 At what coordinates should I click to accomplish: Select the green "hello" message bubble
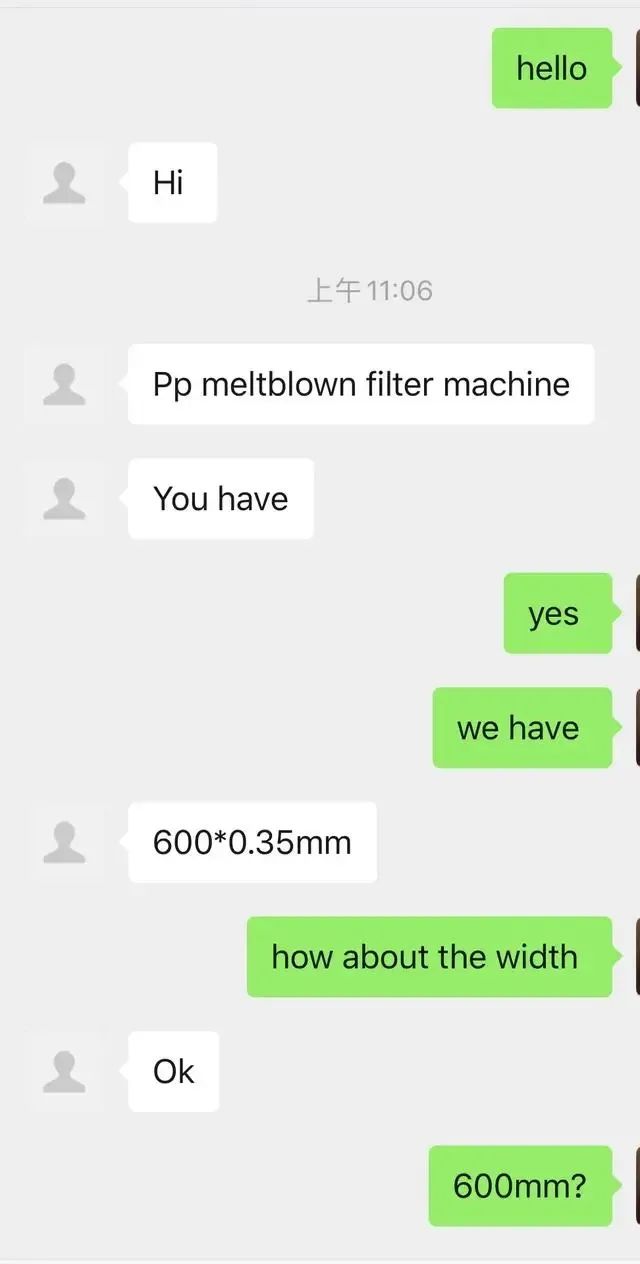tap(551, 68)
